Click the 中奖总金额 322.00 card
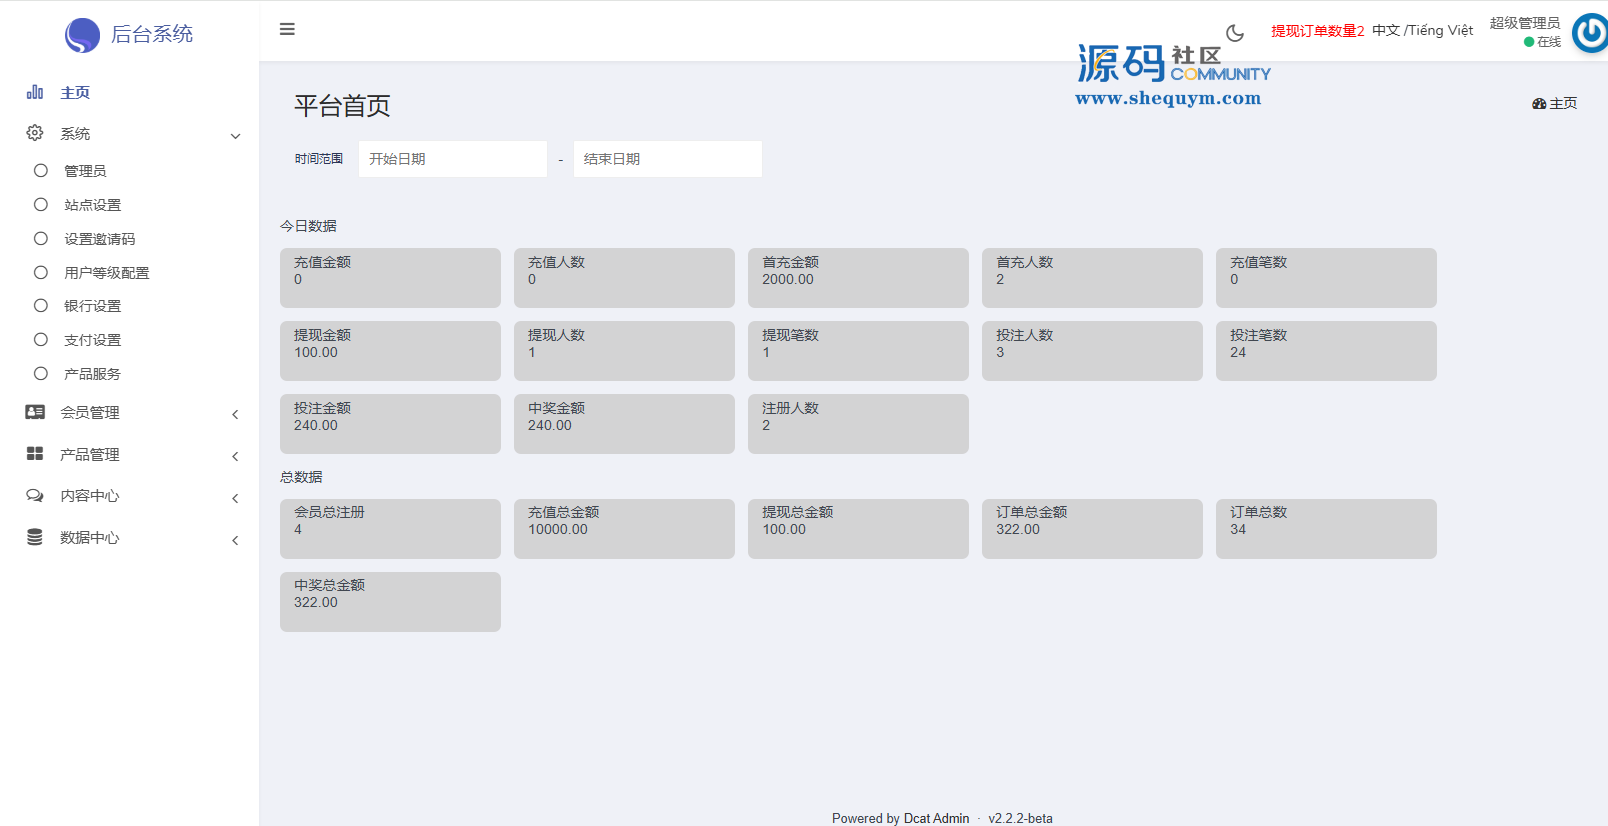The image size is (1608, 826). (390, 602)
